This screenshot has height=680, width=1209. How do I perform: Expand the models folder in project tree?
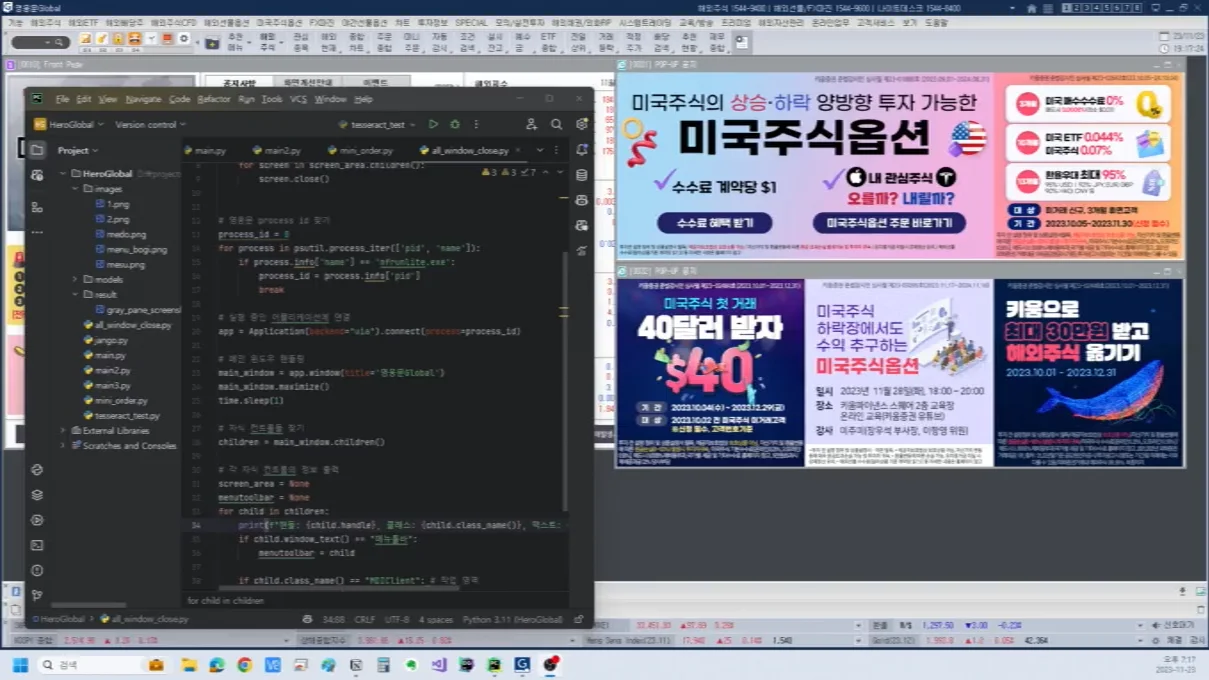[x=75, y=279]
